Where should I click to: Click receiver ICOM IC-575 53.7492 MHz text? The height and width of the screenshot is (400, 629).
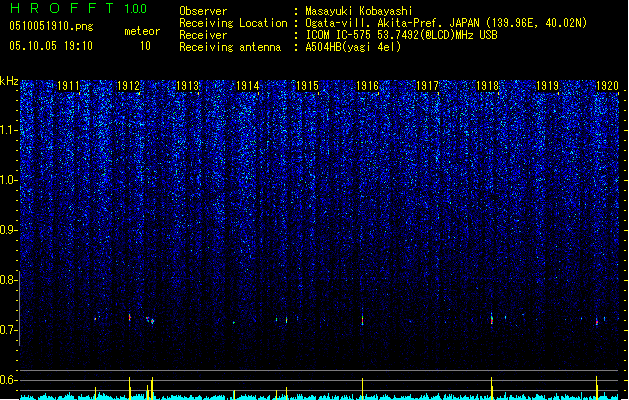401,35
